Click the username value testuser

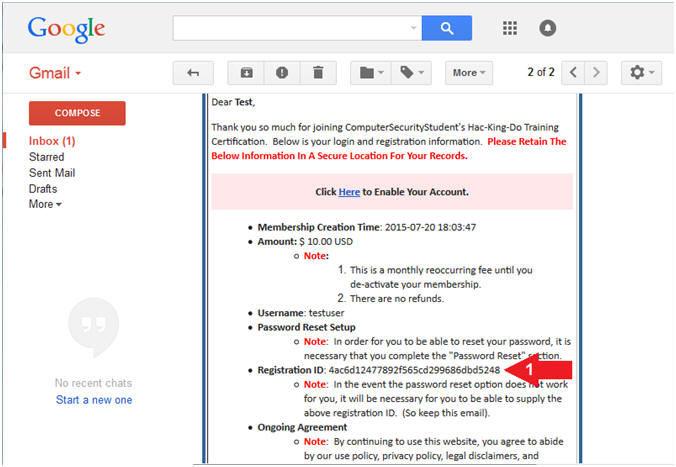(x=326, y=313)
